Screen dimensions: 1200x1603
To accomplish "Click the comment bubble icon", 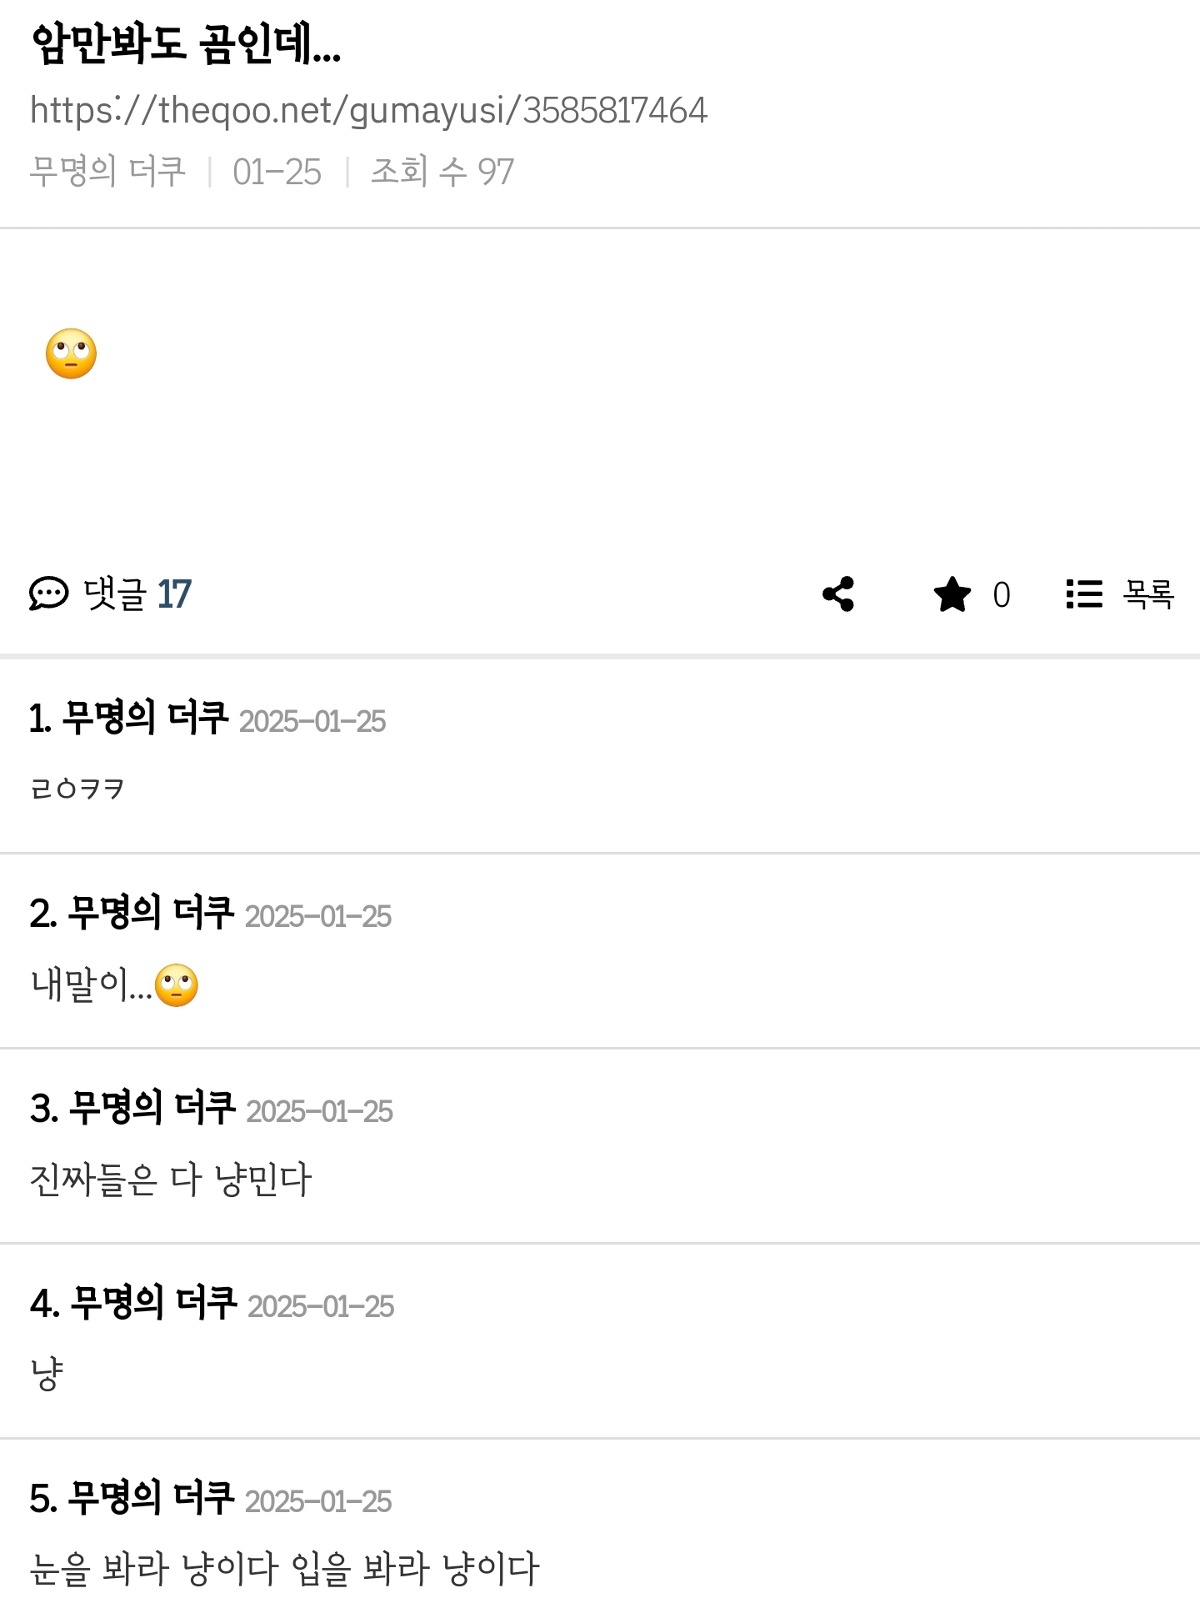I will (48, 594).
